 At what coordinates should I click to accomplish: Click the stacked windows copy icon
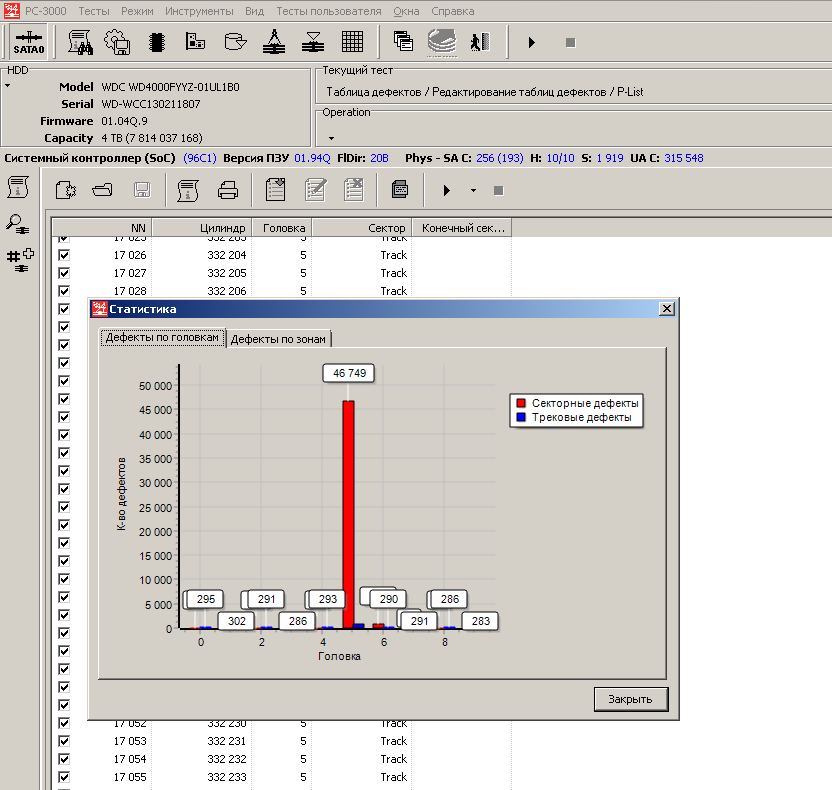[403, 41]
